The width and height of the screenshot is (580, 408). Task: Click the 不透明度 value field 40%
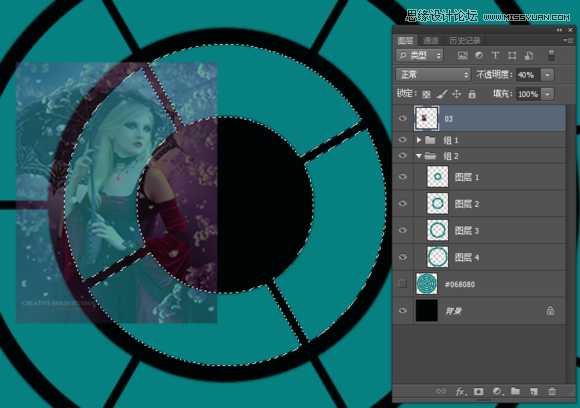pos(529,75)
